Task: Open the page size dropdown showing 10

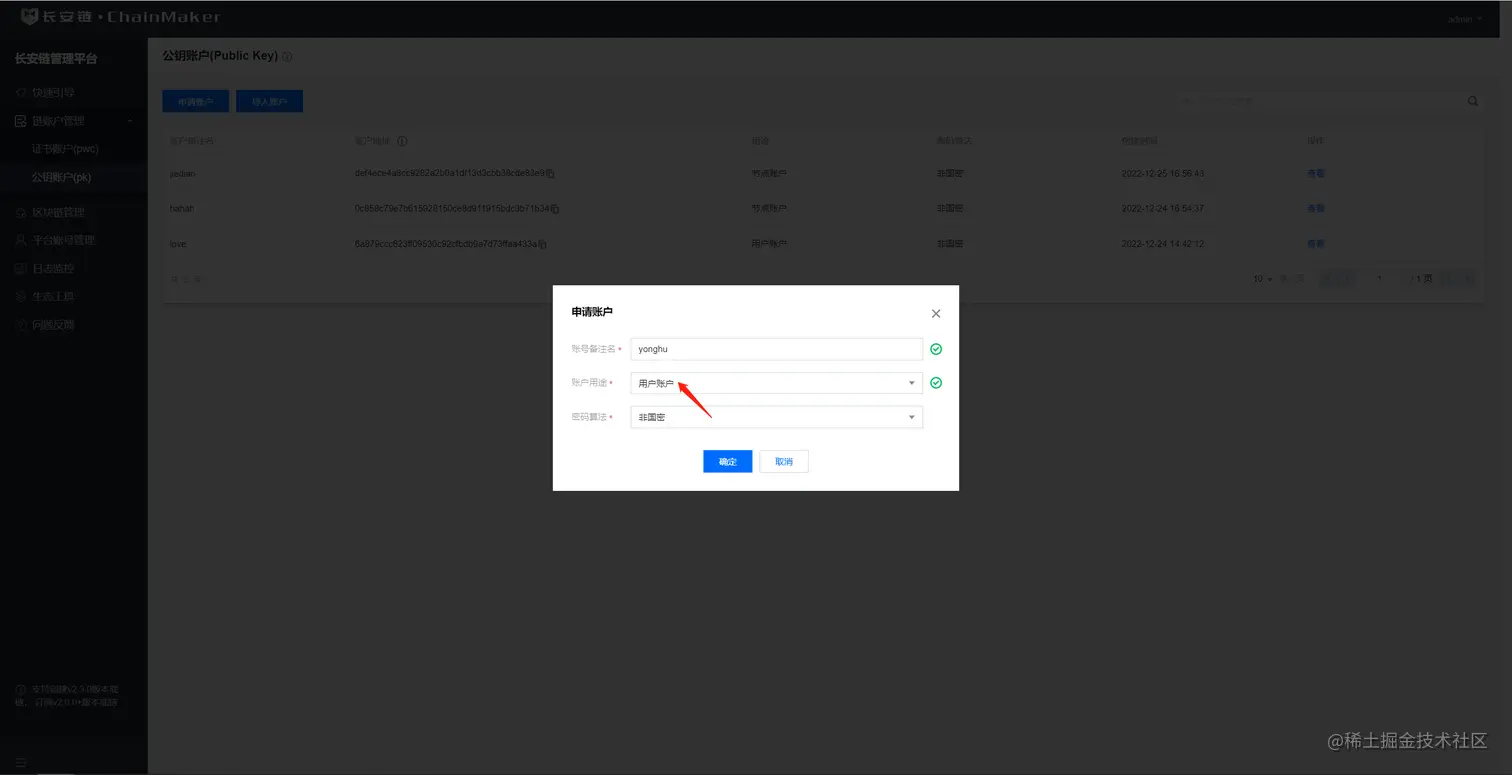Action: (1263, 279)
